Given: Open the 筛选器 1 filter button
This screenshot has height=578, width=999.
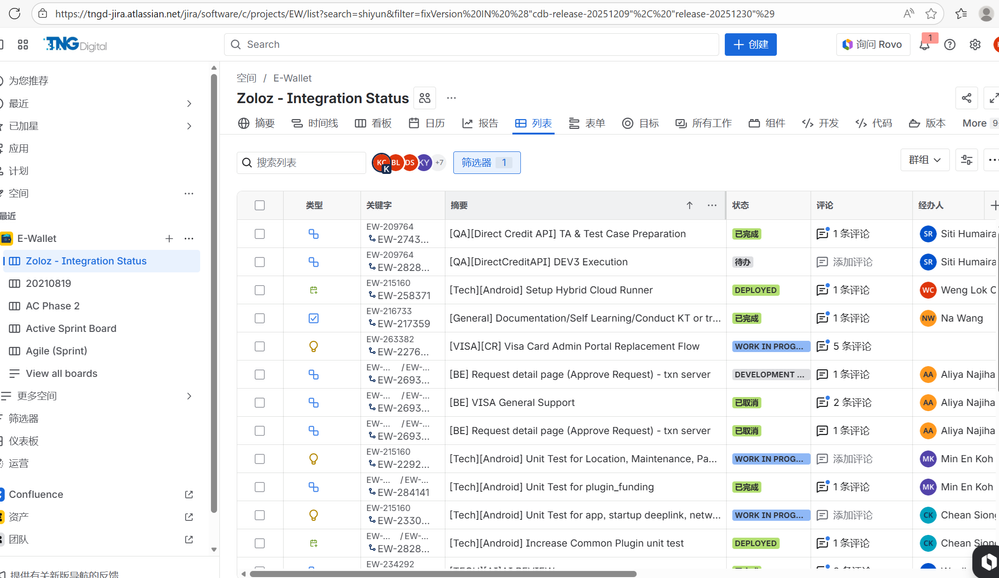Looking at the screenshot, I should click(x=487, y=163).
